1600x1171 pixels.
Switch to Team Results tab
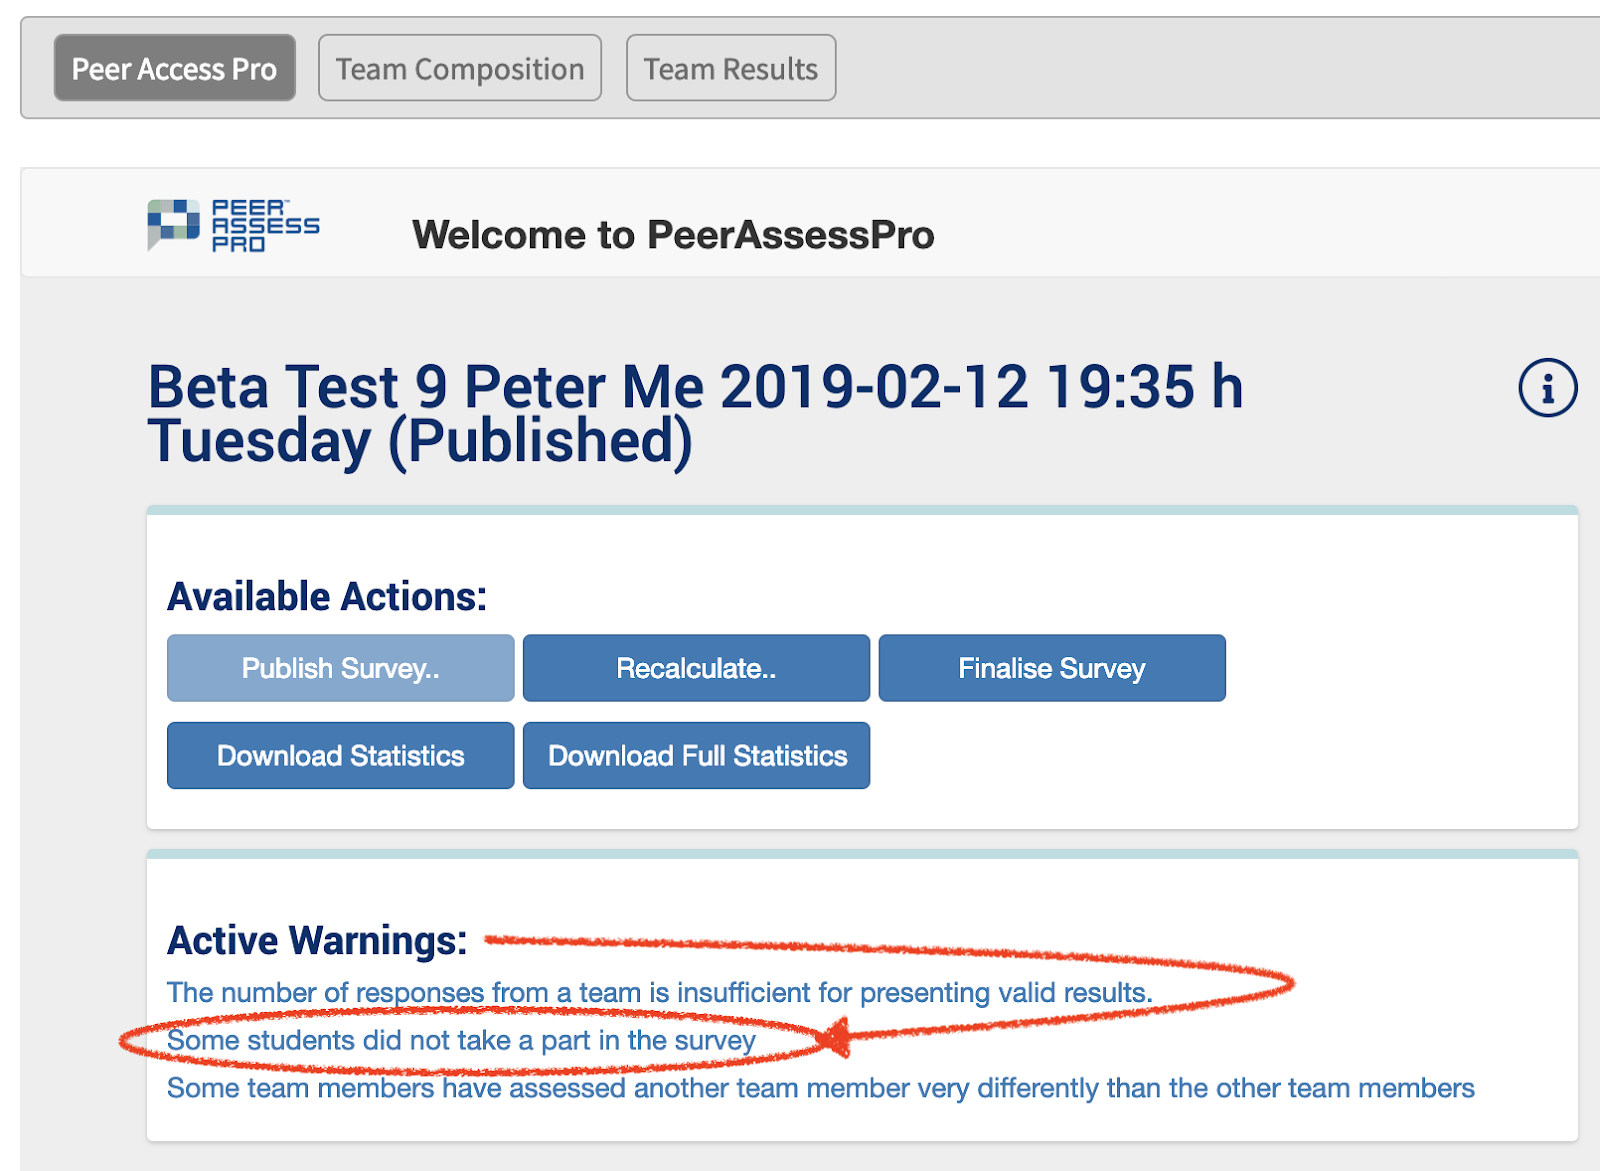731,68
